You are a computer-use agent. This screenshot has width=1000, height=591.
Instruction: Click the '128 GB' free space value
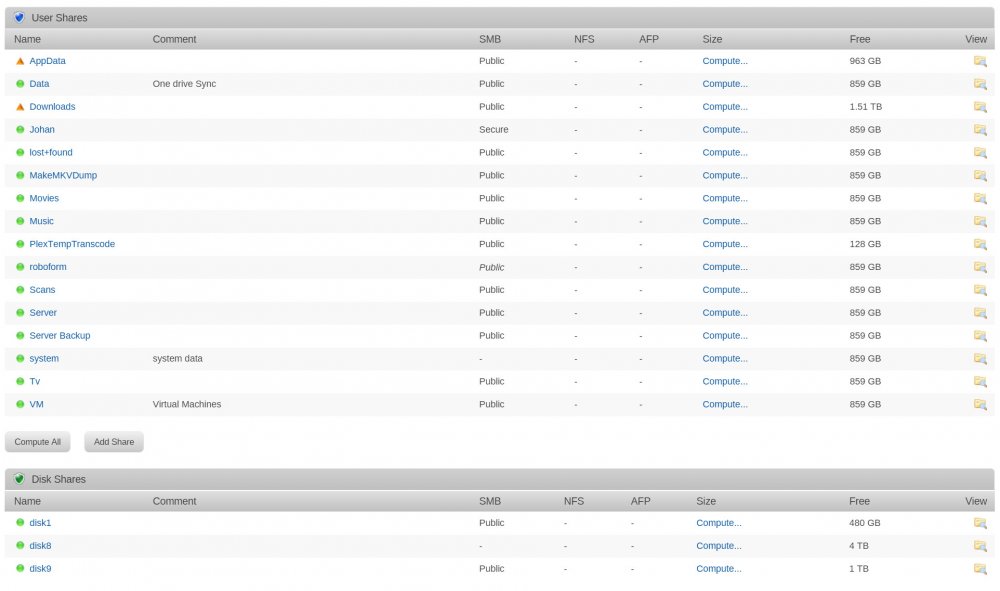865,244
